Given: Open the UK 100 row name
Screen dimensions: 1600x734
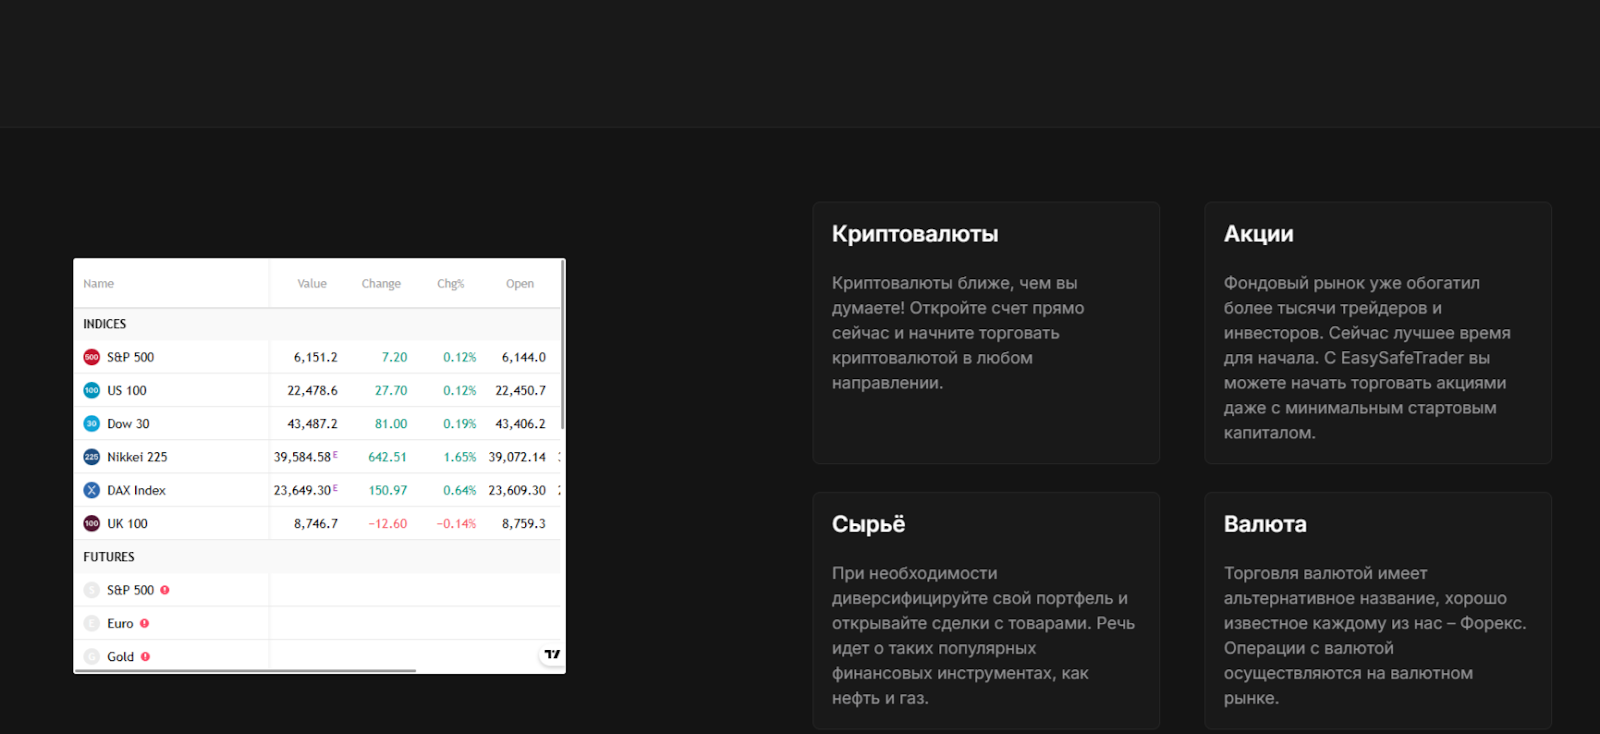Looking at the screenshot, I should click(x=127, y=523).
